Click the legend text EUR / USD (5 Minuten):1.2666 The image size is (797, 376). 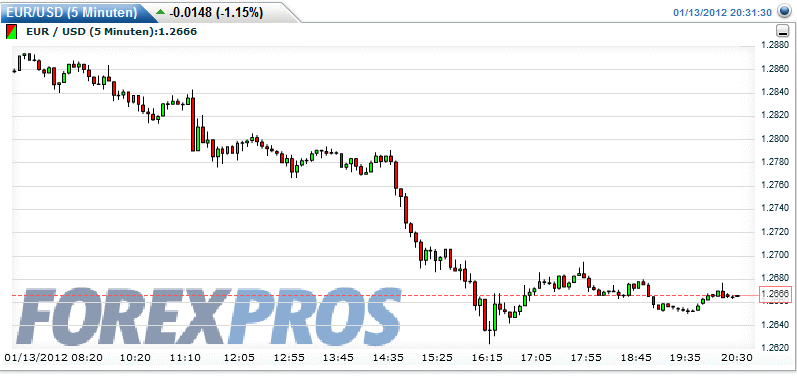pos(112,32)
